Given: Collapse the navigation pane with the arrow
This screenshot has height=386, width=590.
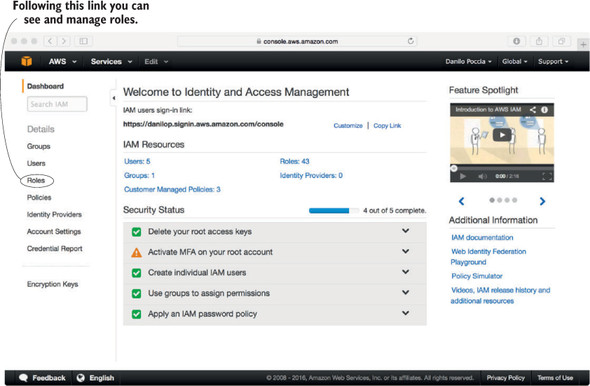Looking at the screenshot, I should [x=114, y=98].
